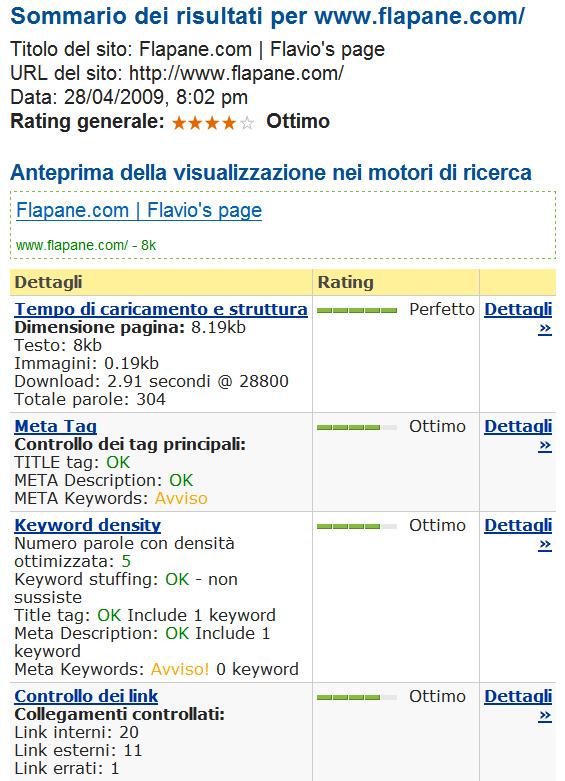Click the orange Avviso text beside META Keywords
This screenshot has height=781, width=565.
pyautogui.click(x=181, y=498)
